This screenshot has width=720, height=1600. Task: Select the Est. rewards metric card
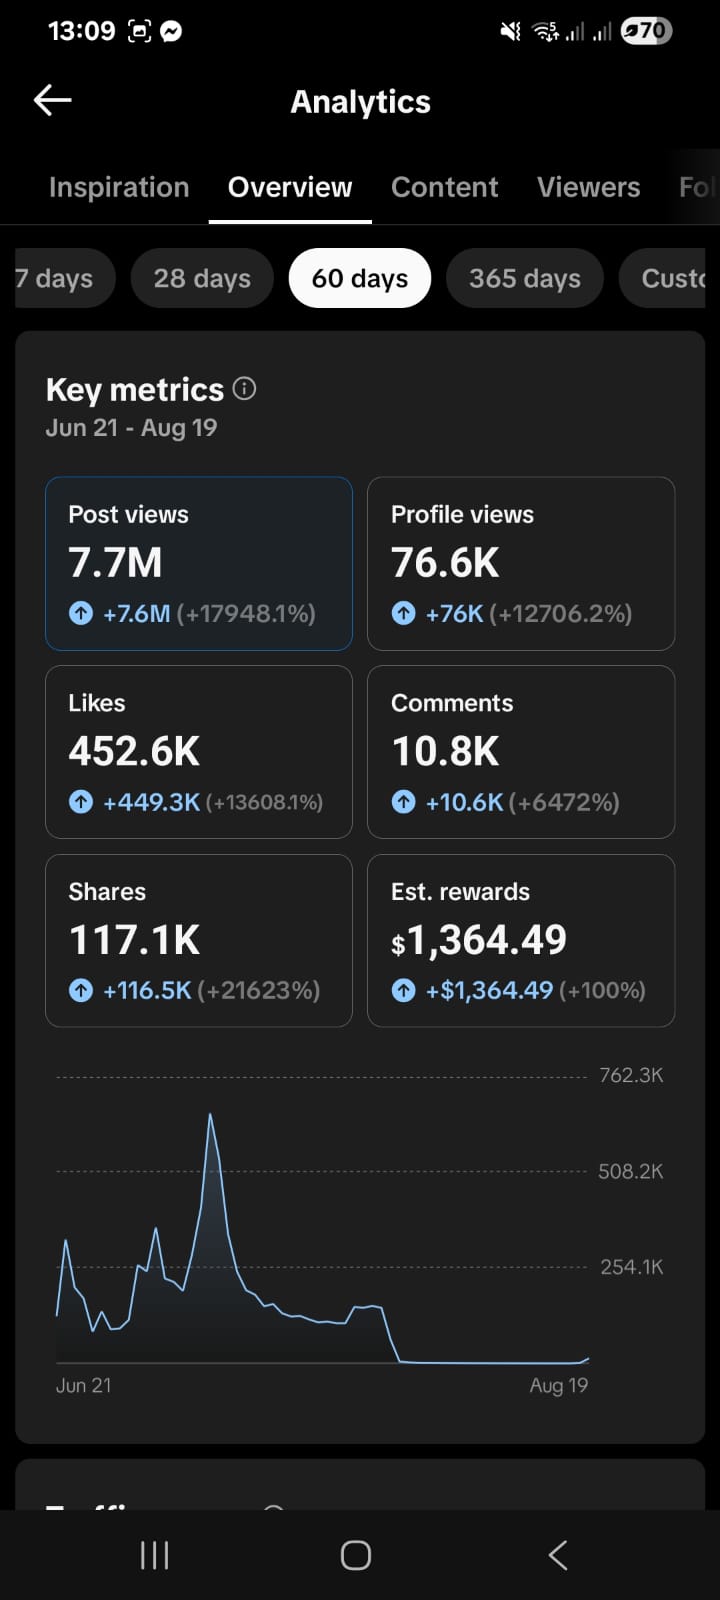click(x=521, y=941)
